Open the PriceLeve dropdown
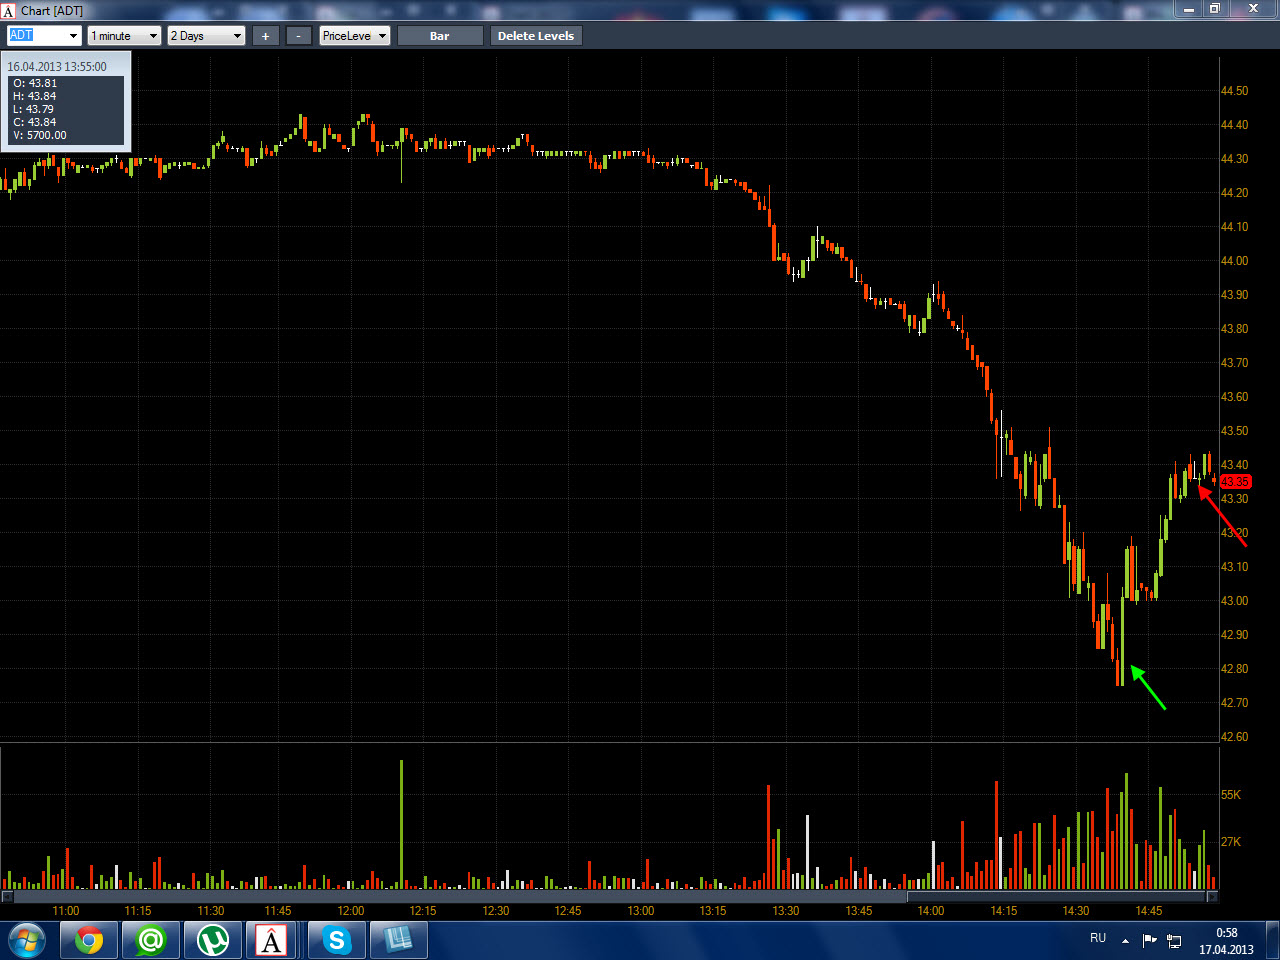The width and height of the screenshot is (1280, 960). [x=354, y=36]
